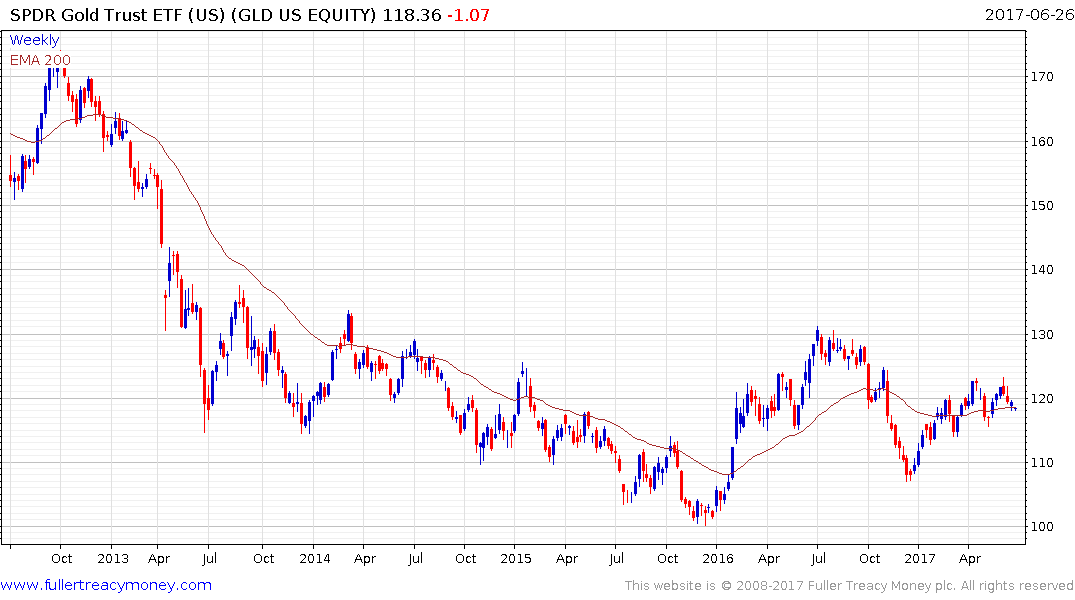Image resolution: width=1075 pixels, height=600 pixels.
Task: Click the 130 price axis label
Action: pyautogui.click(x=1042, y=335)
